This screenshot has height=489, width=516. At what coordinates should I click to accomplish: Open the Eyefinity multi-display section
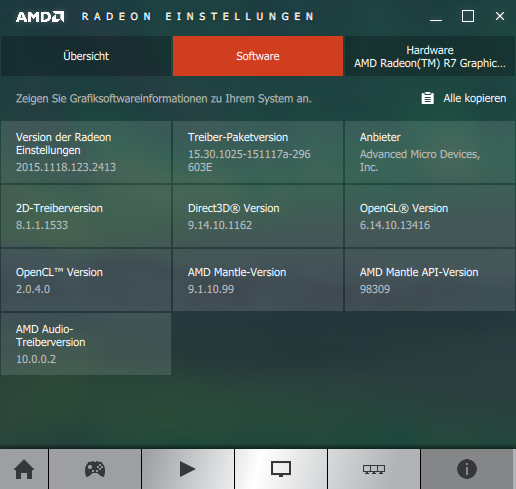[x=374, y=469]
